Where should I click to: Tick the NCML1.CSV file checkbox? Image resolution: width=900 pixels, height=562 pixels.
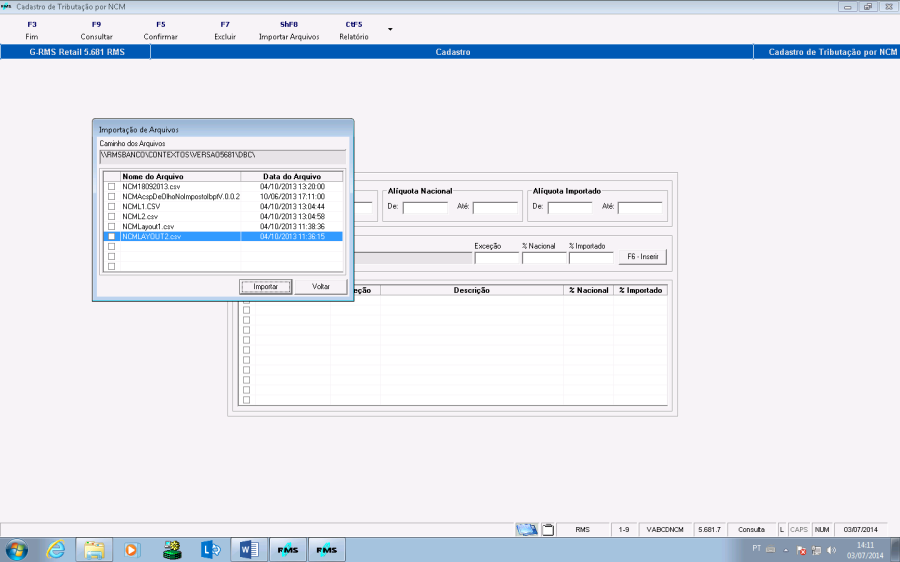click(111, 207)
